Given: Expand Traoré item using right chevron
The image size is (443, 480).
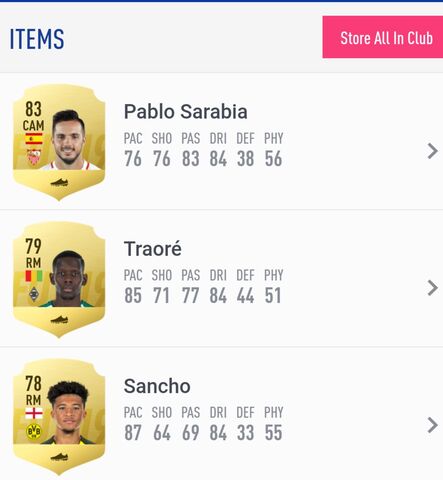Looking at the screenshot, I should pyautogui.click(x=432, y=288).
